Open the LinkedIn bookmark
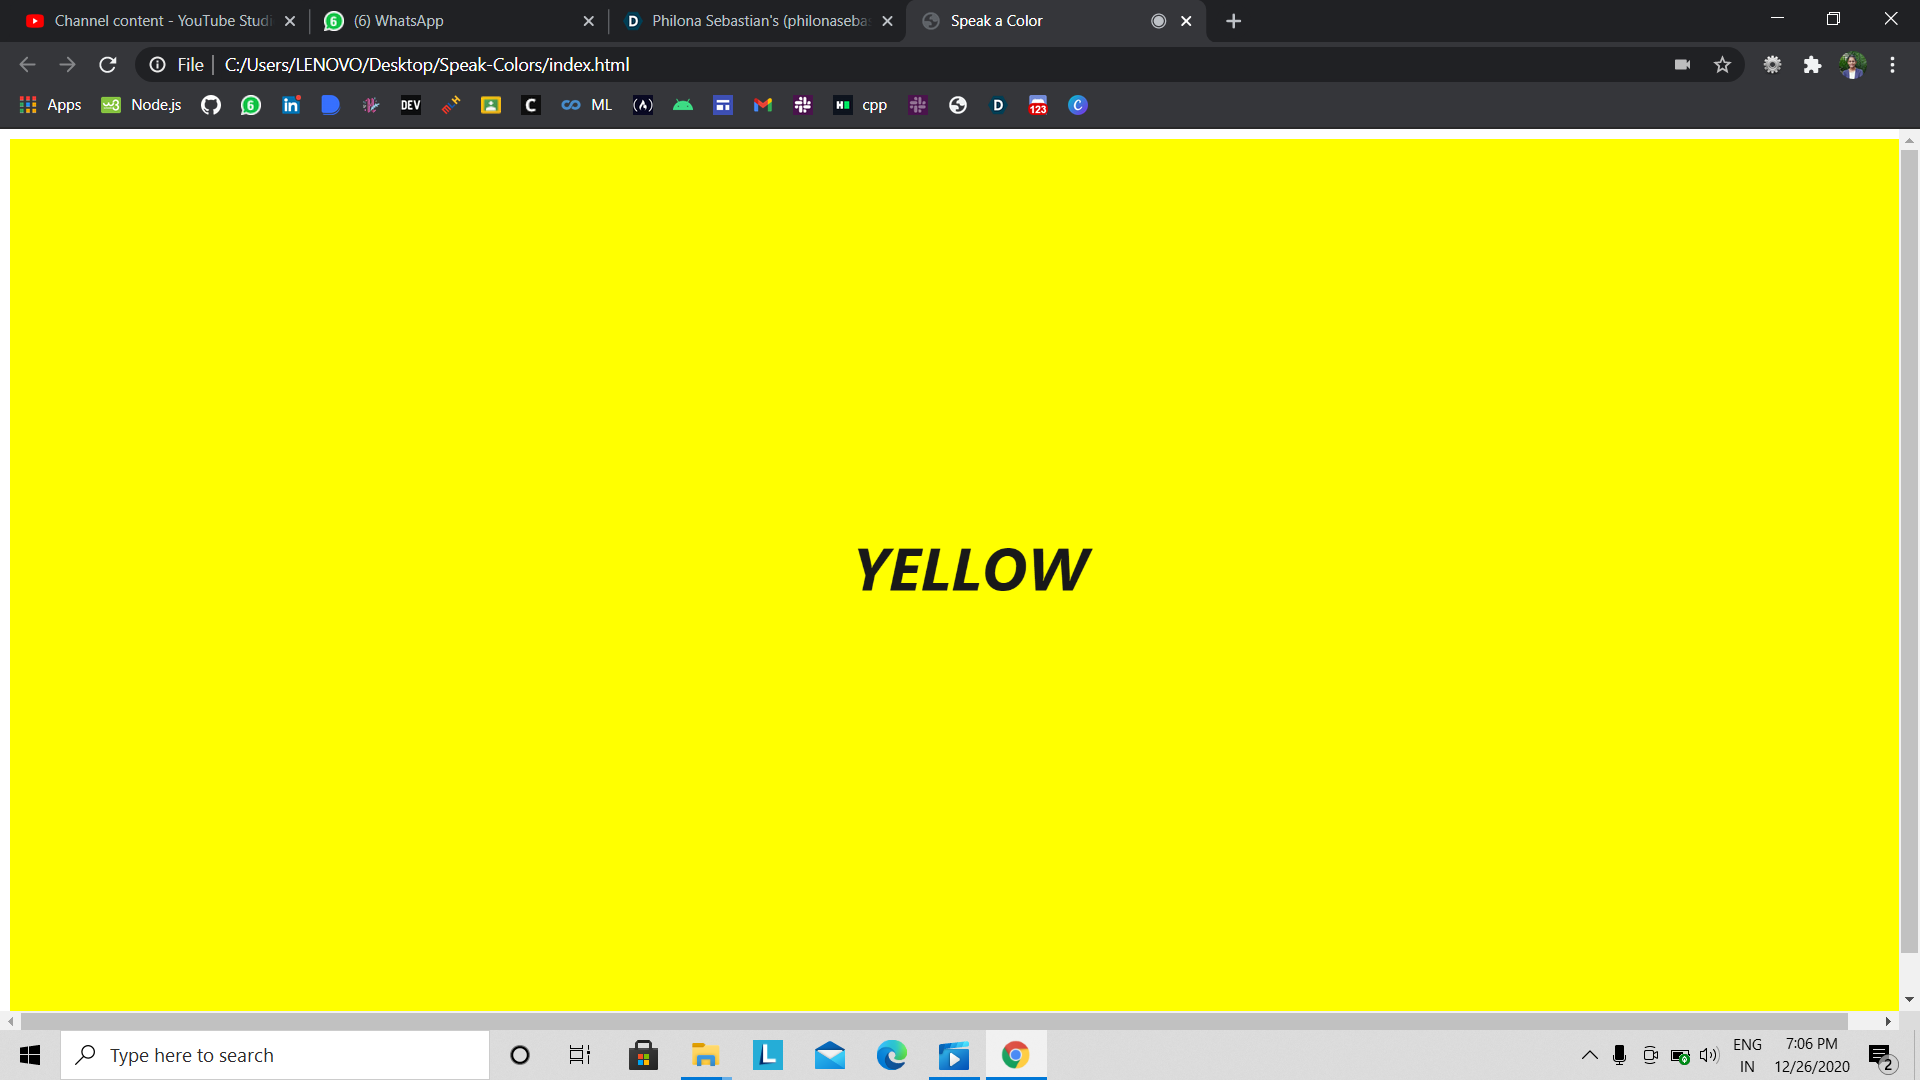This screenshot has width=1920, height=1080. pyautogui.click(x=291, y=105)
